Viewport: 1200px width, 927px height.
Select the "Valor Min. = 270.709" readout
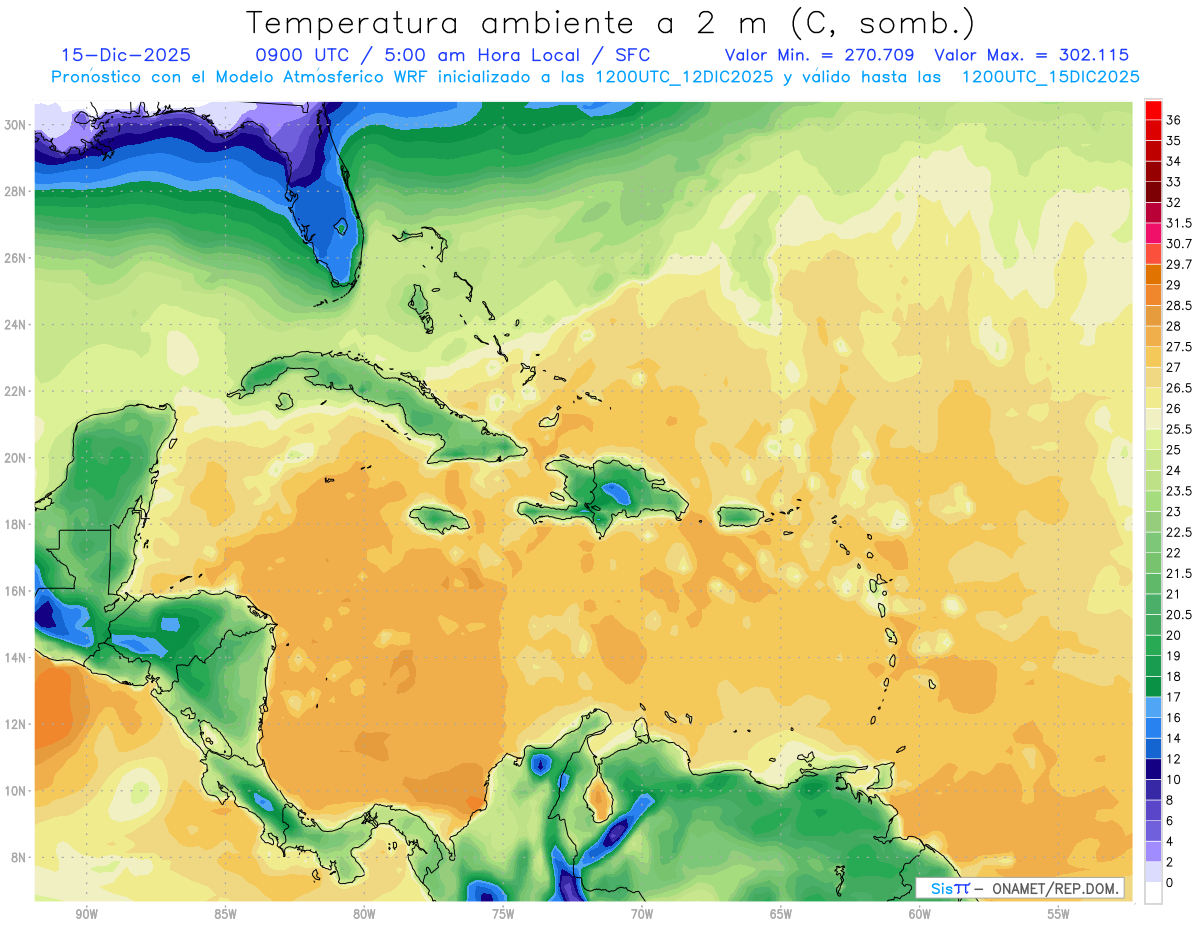(x=820, y=55)
